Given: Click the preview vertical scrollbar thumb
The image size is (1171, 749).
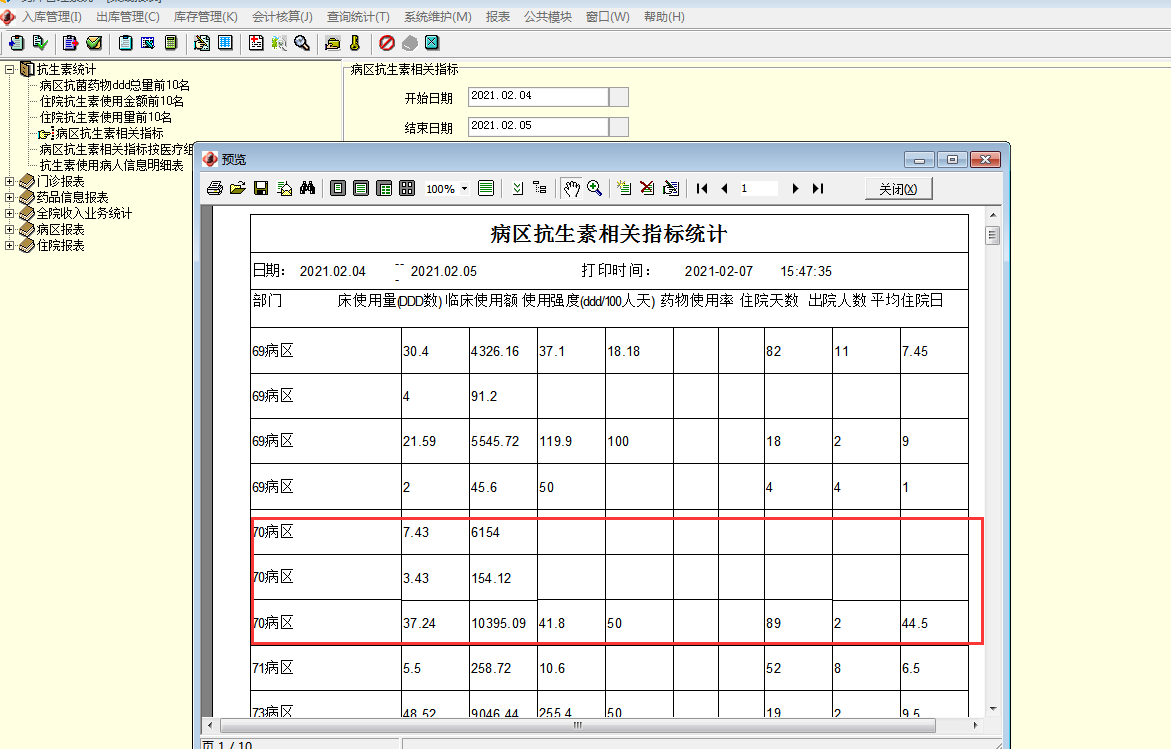Looking at the screenshot, I should [993, 236].
